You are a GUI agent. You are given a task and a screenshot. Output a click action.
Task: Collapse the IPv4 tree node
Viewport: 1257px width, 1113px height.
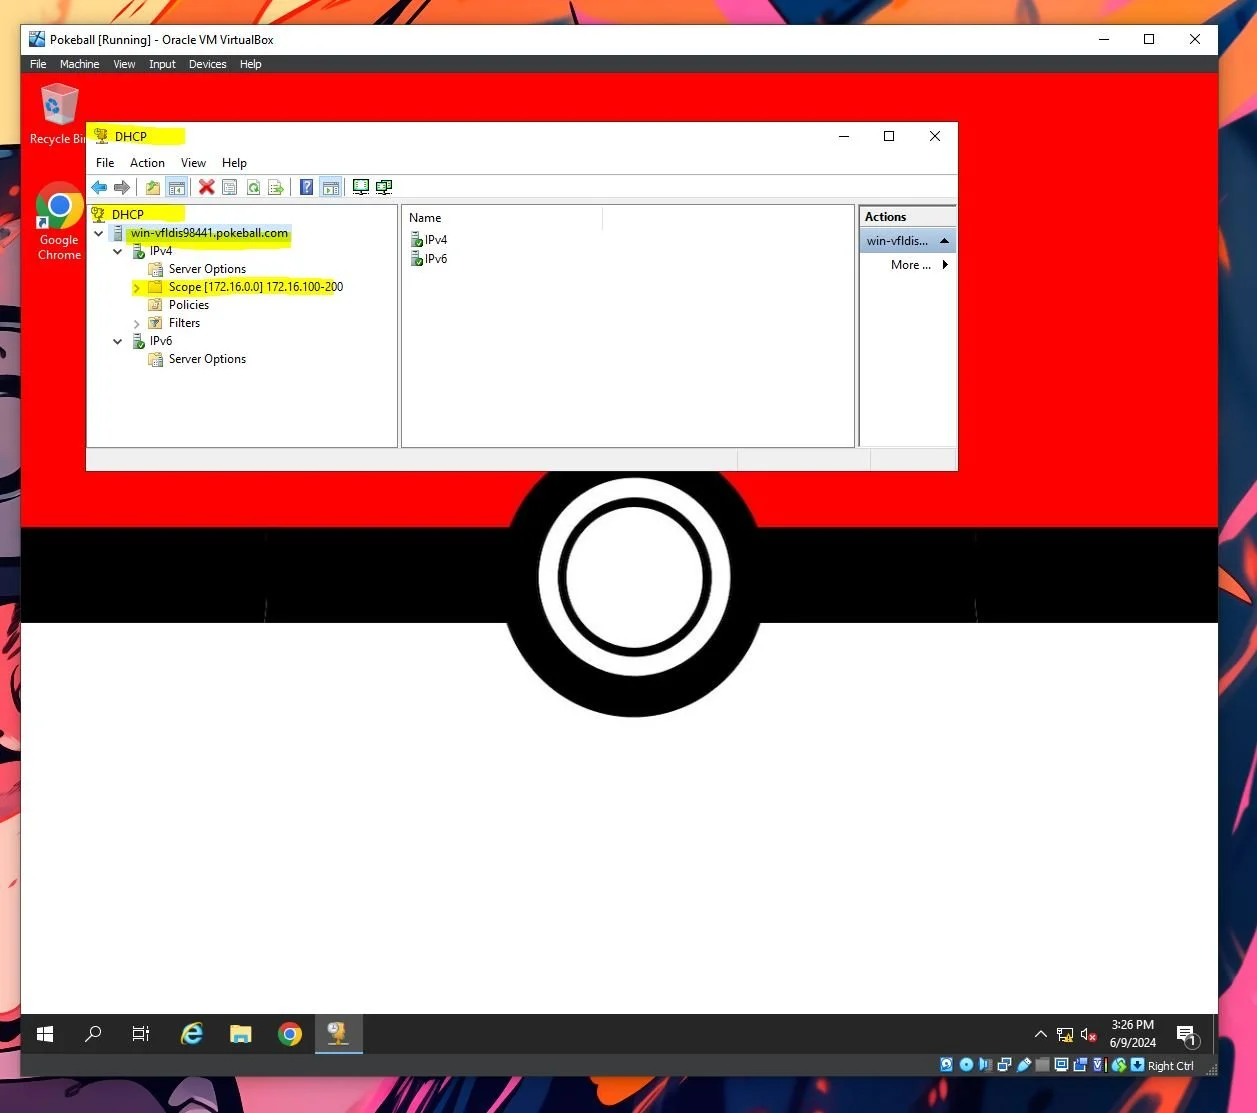point(118,251)
